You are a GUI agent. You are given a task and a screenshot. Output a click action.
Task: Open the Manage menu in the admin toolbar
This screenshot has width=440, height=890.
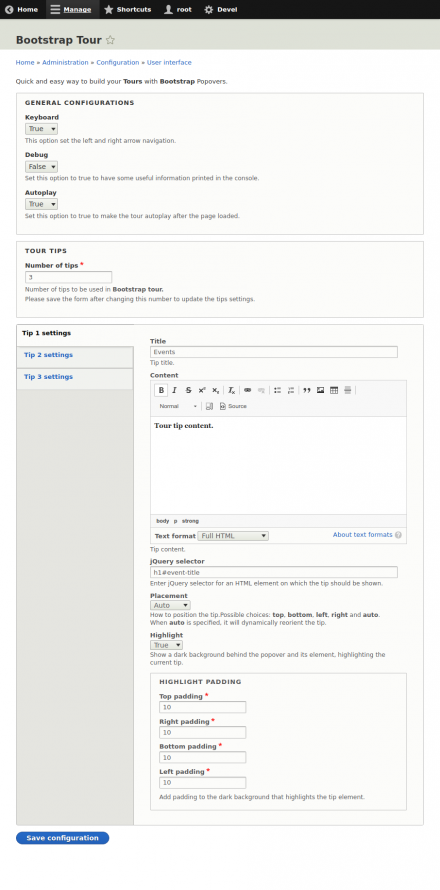tap(72, 10)
